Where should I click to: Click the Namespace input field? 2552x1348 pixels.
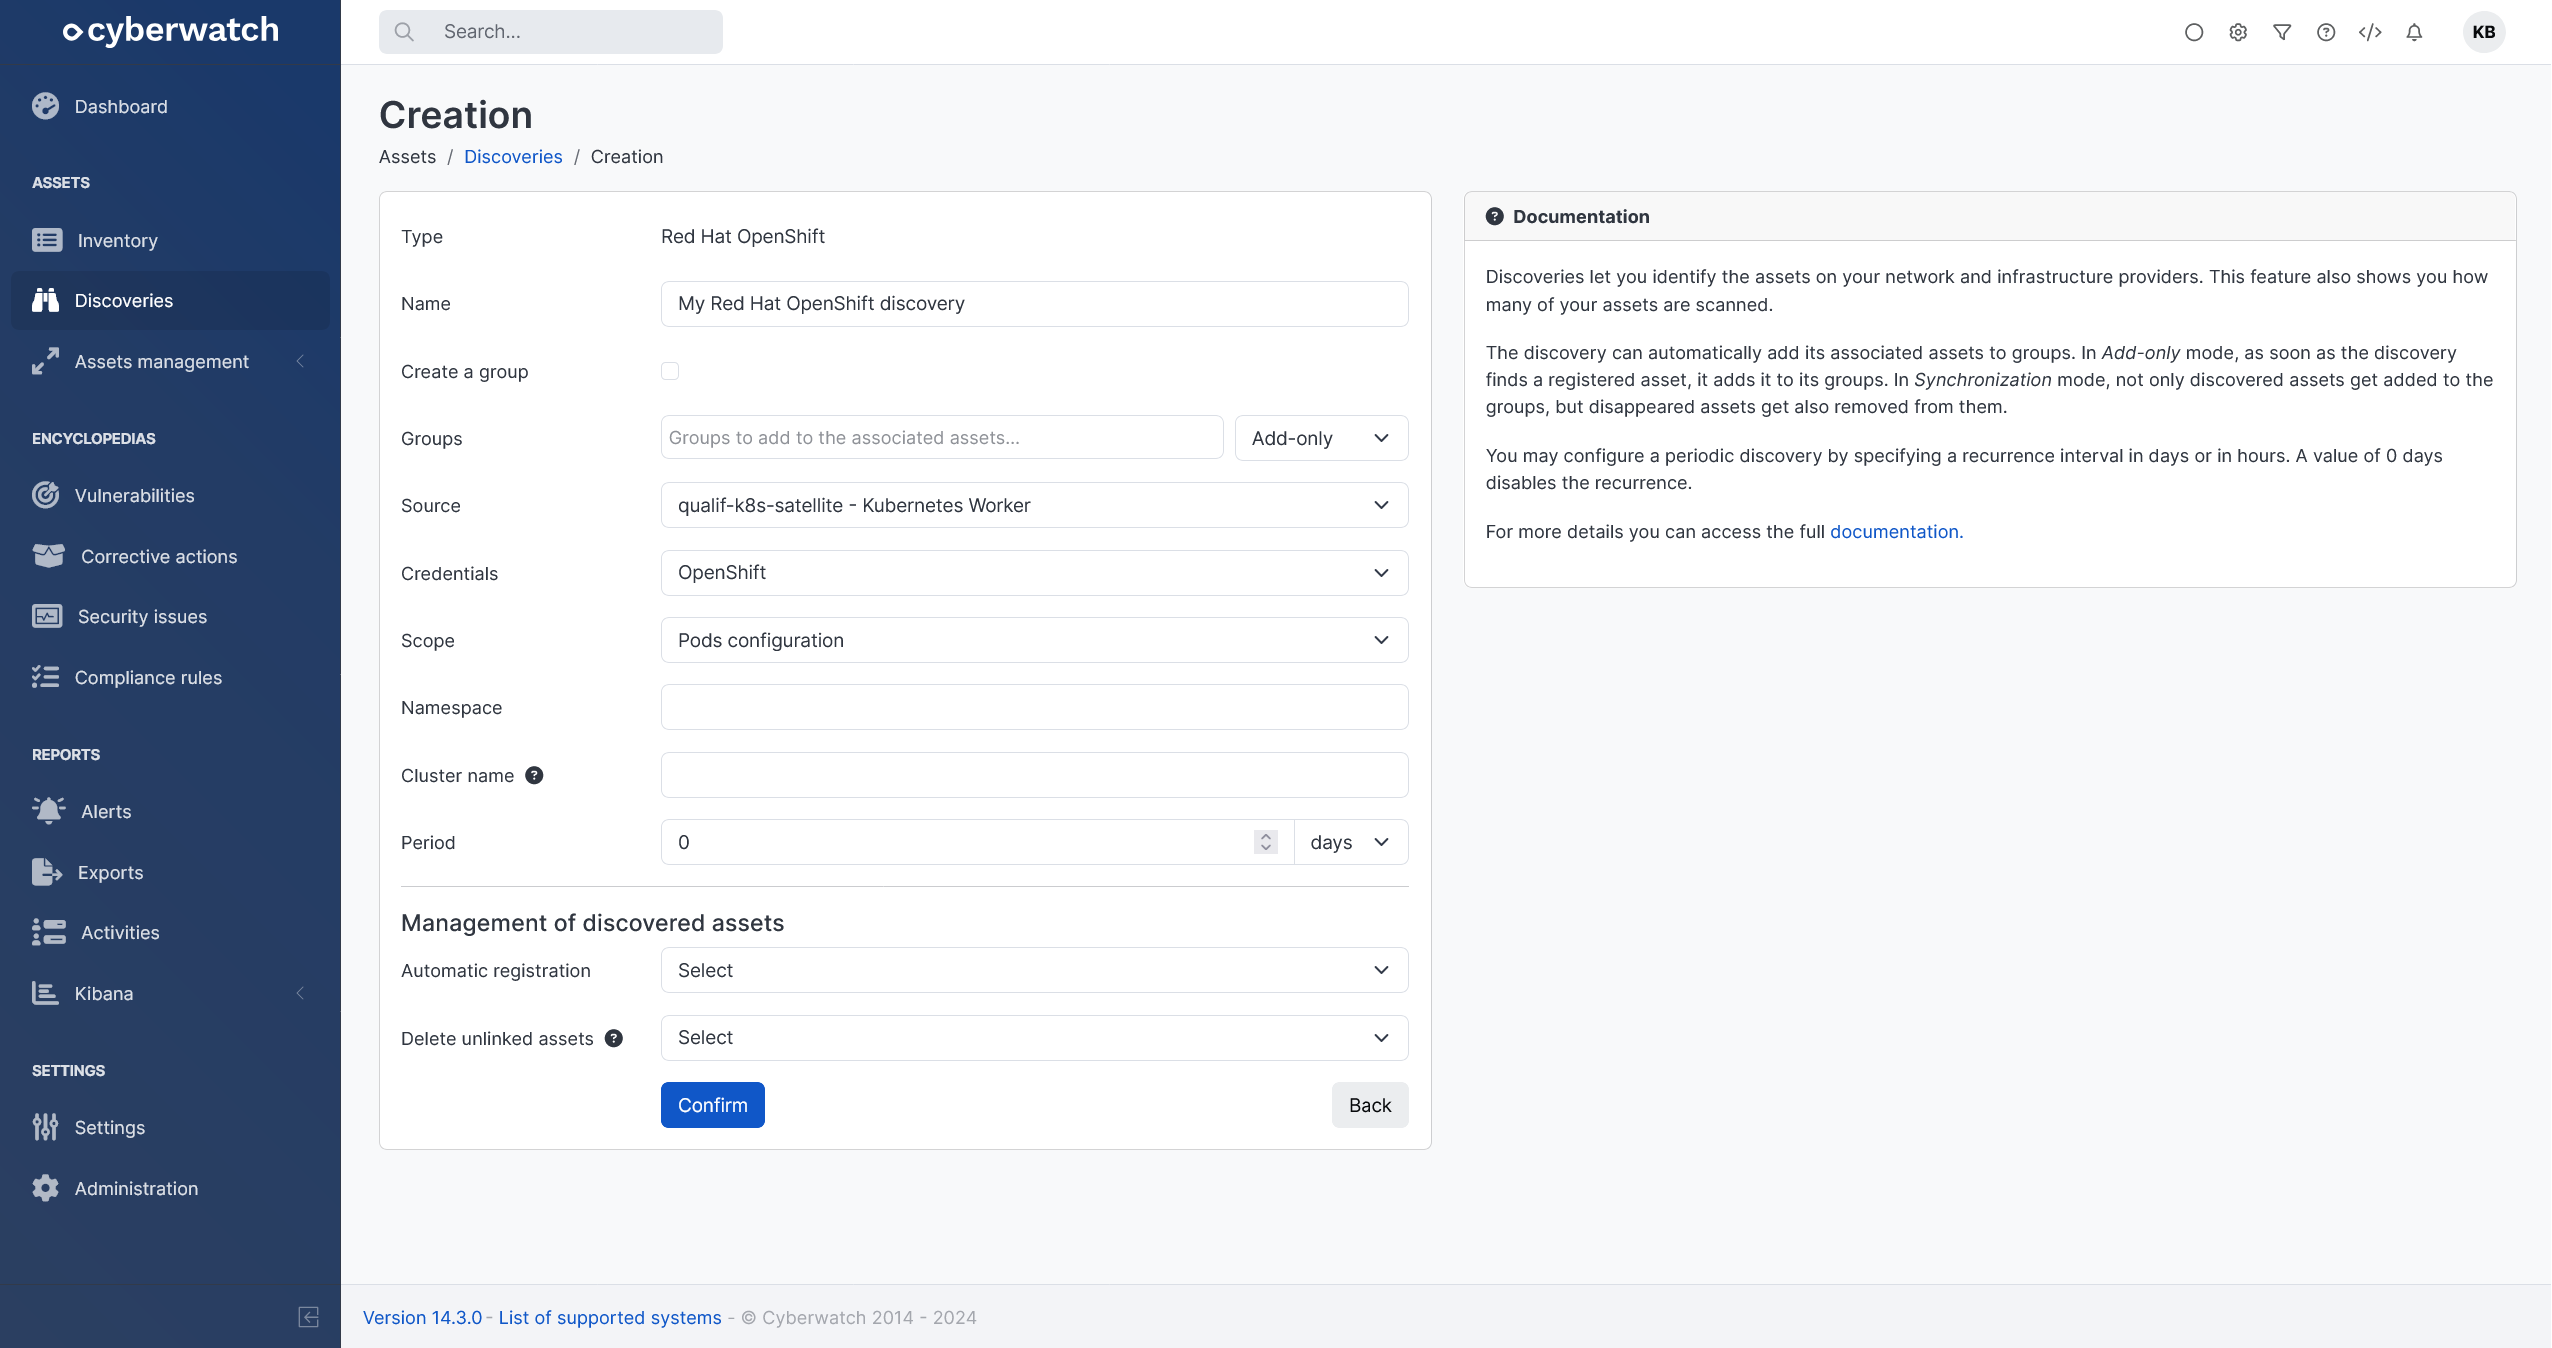(1034, 707)
